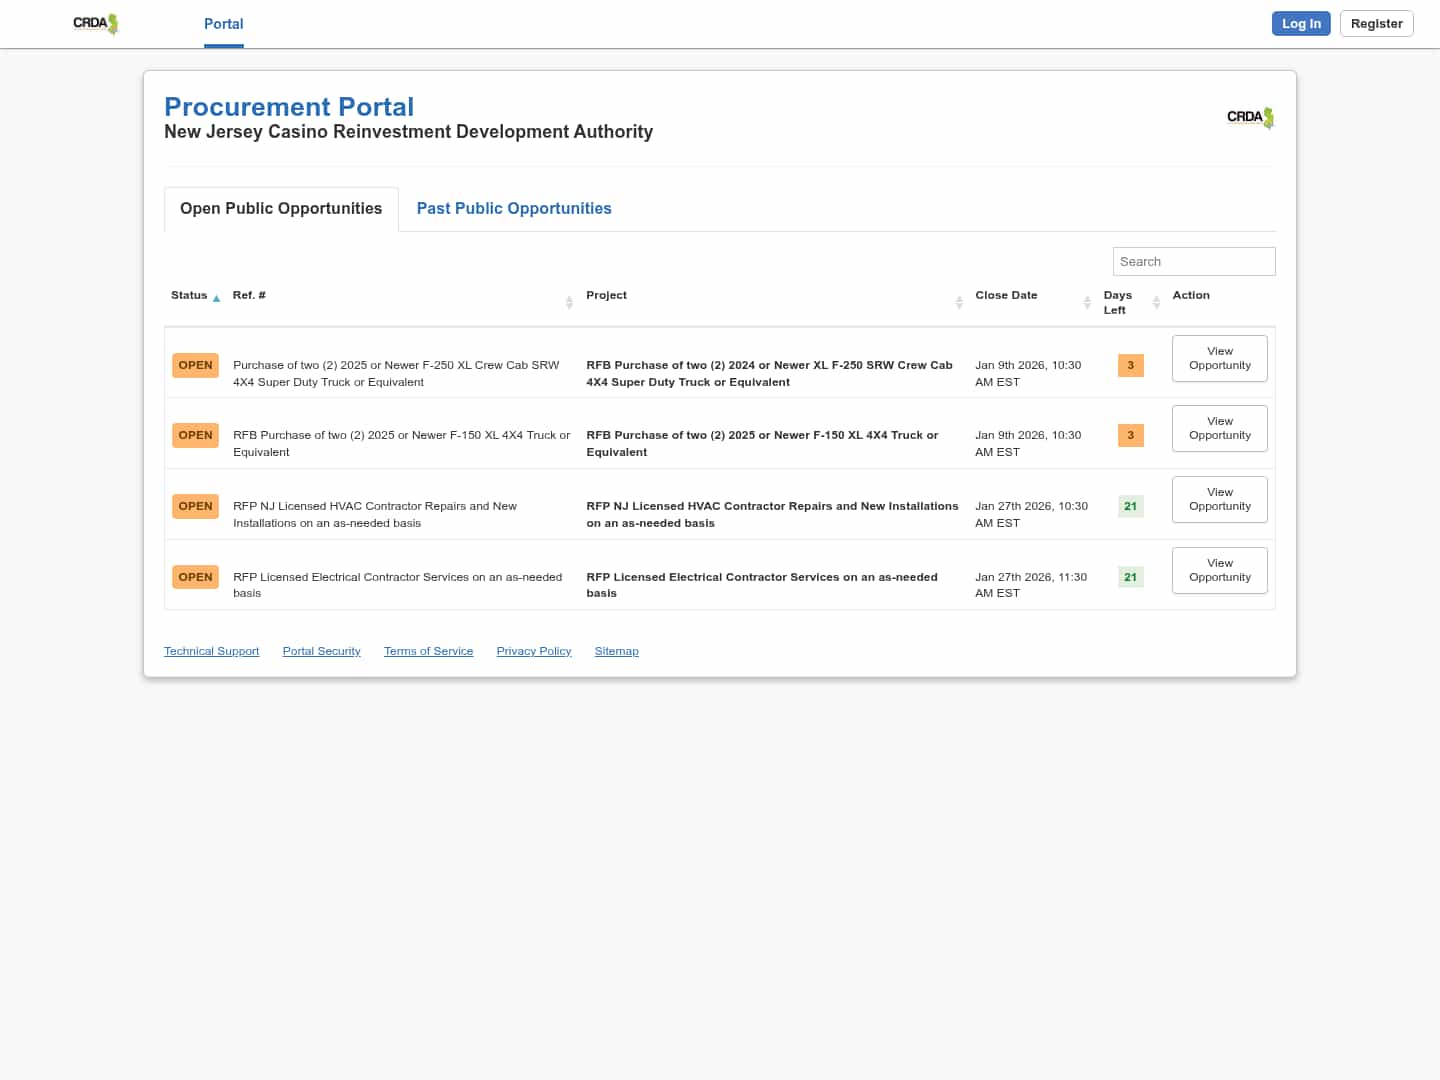Open the Privacy Policy footer link
The width and height of the screenshot is (1440, 1080).
534,651
